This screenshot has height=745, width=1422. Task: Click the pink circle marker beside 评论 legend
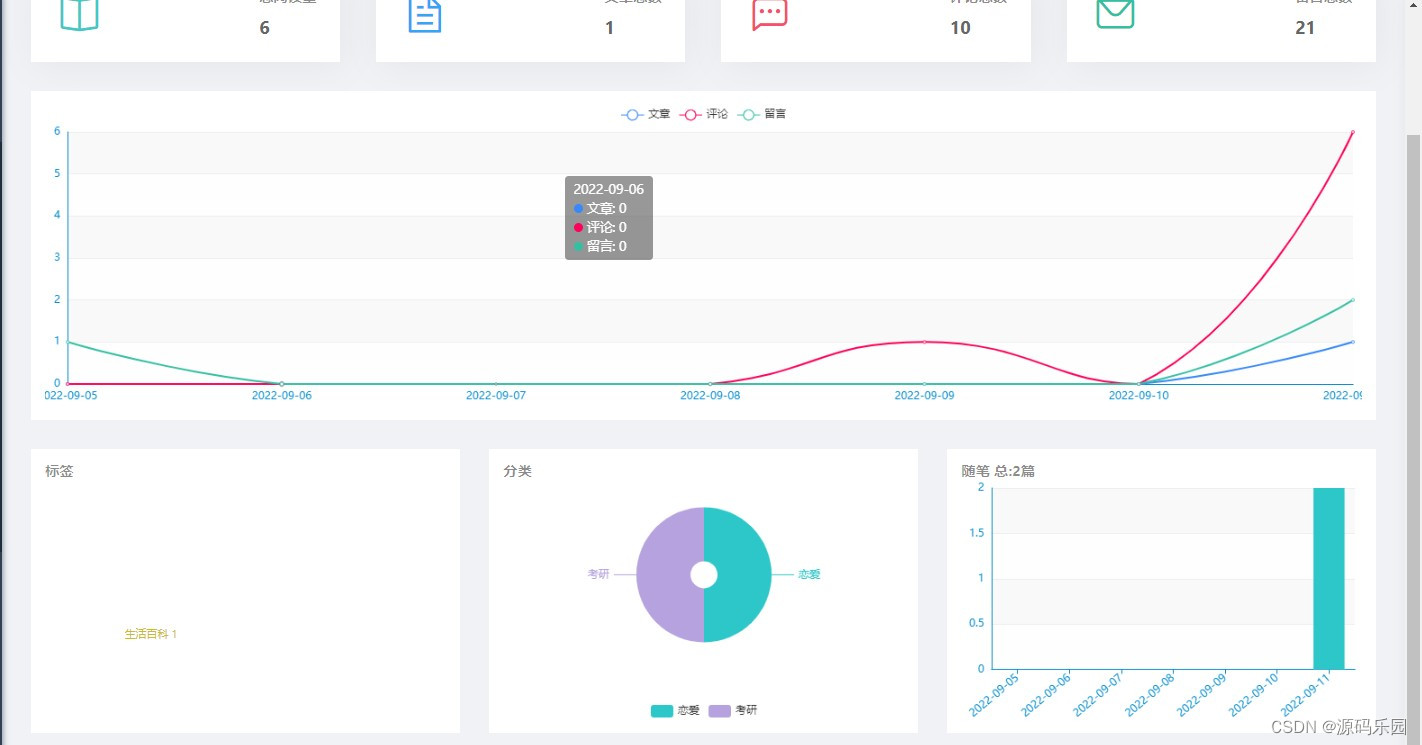[690, 114]
